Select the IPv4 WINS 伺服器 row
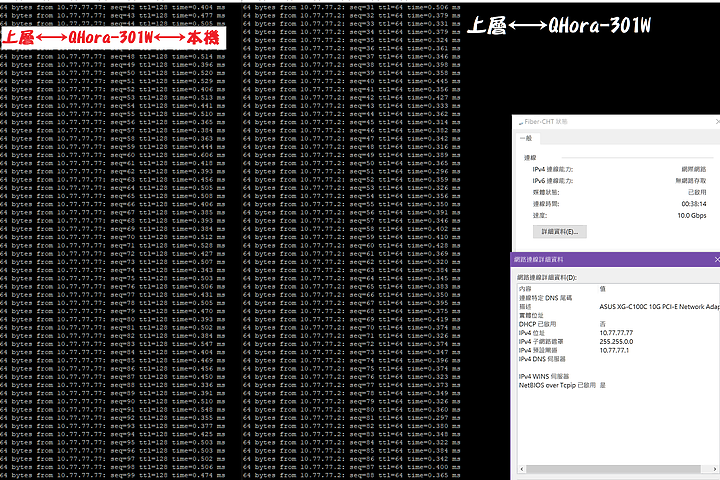The width and height of the screenshot is (720, 480). click(544, 376)
